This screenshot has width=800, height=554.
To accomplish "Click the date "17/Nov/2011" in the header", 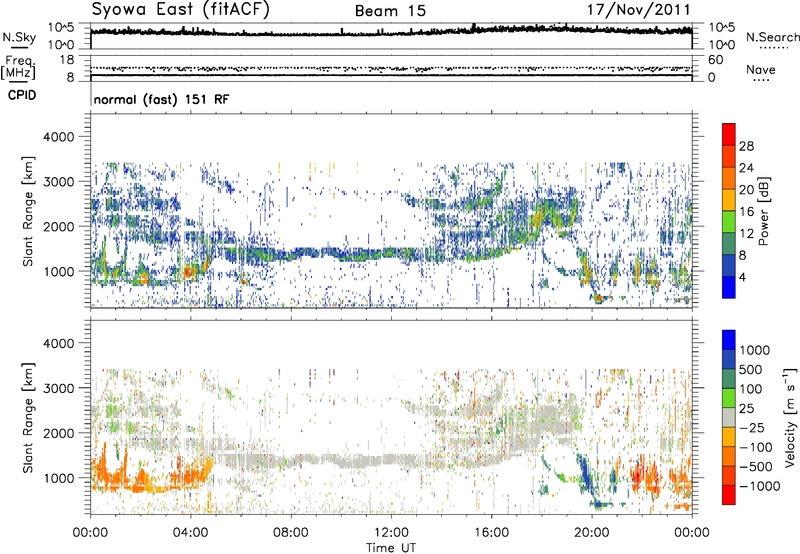I will (638, 10).
